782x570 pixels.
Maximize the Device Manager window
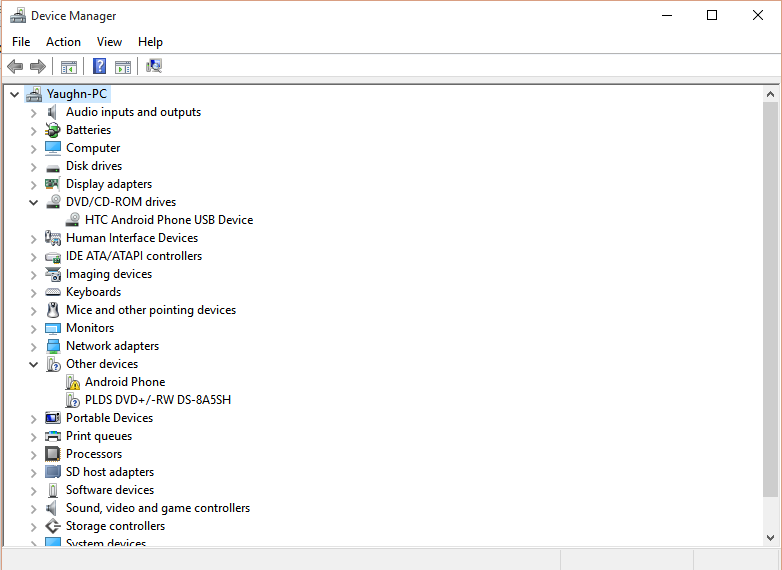pyautogui.click(x=712, y=15)
